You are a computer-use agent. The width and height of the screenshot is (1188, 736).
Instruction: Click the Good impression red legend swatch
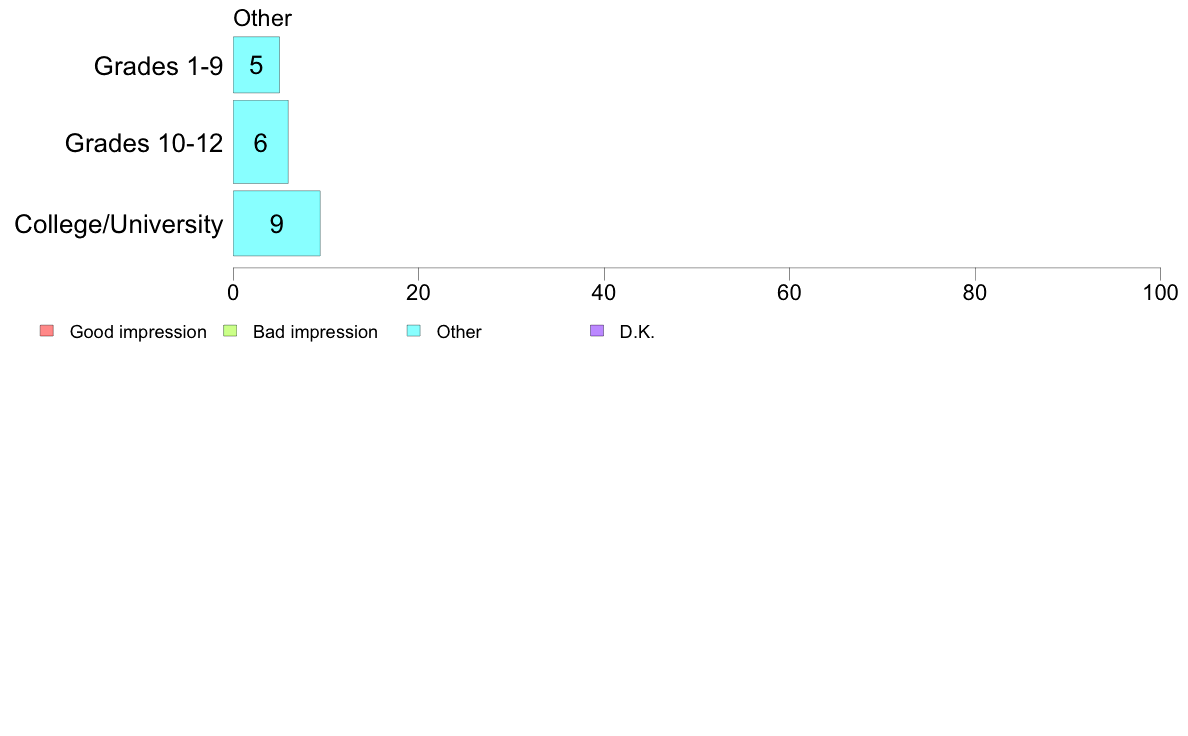pos(47,330)
